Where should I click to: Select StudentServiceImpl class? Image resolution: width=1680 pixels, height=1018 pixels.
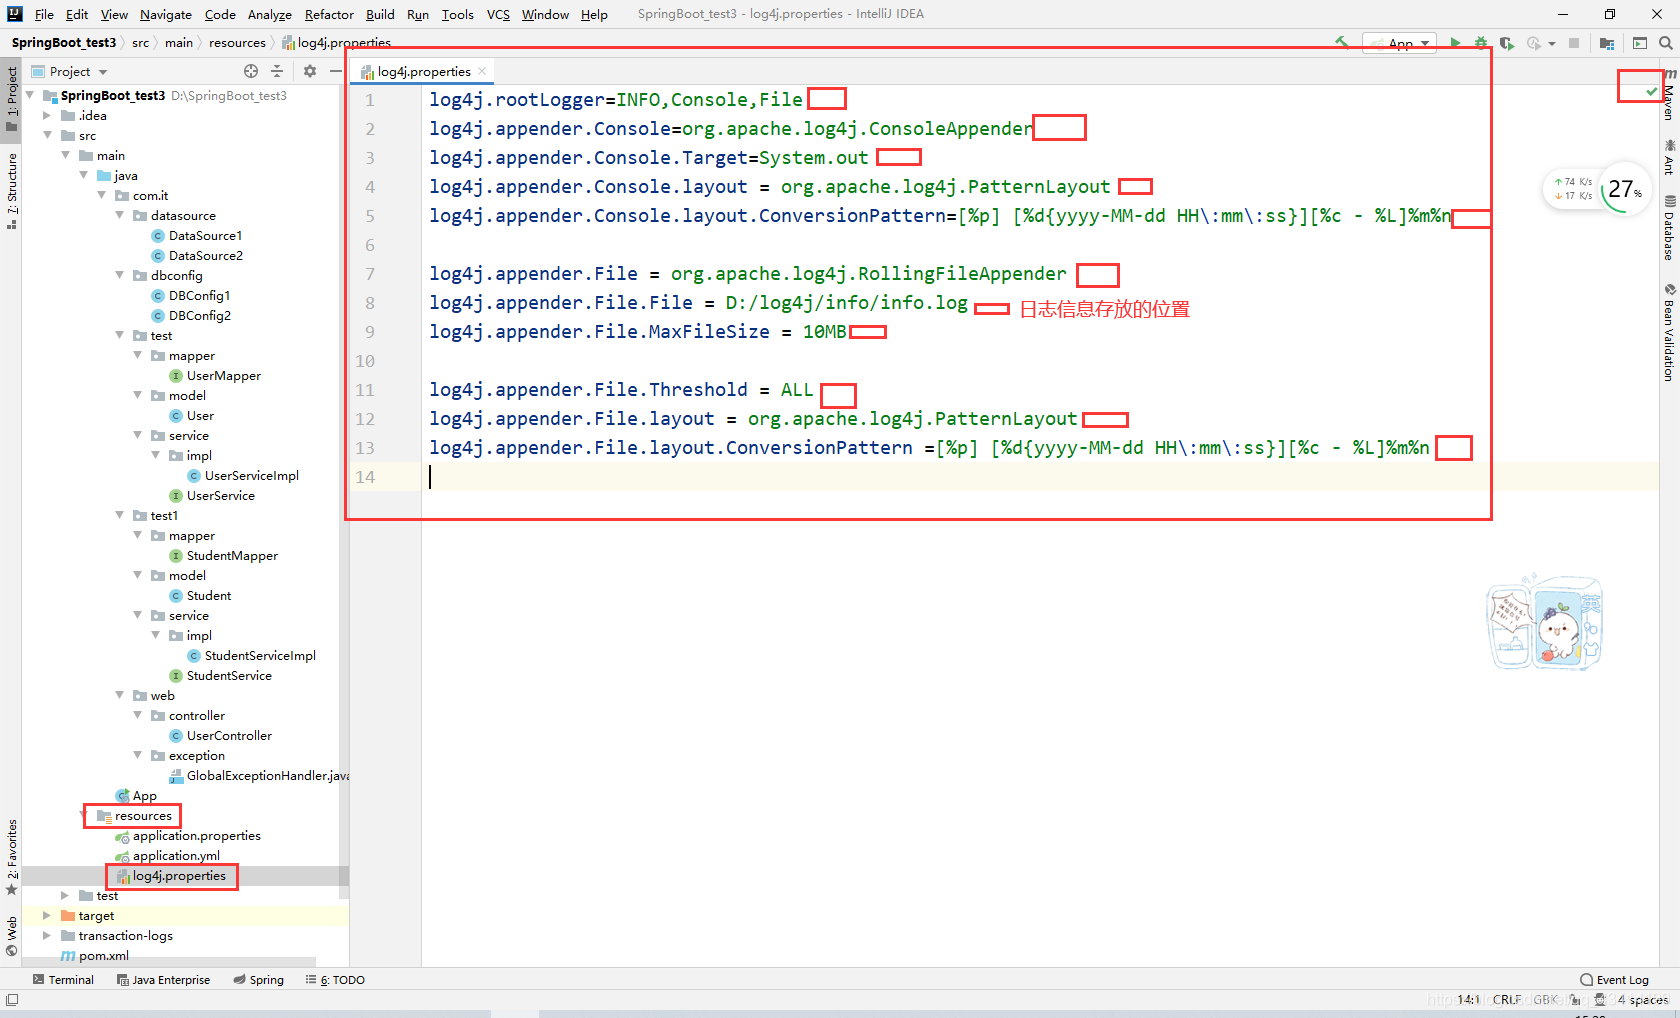pyautogui.click(x=260, y=655)
